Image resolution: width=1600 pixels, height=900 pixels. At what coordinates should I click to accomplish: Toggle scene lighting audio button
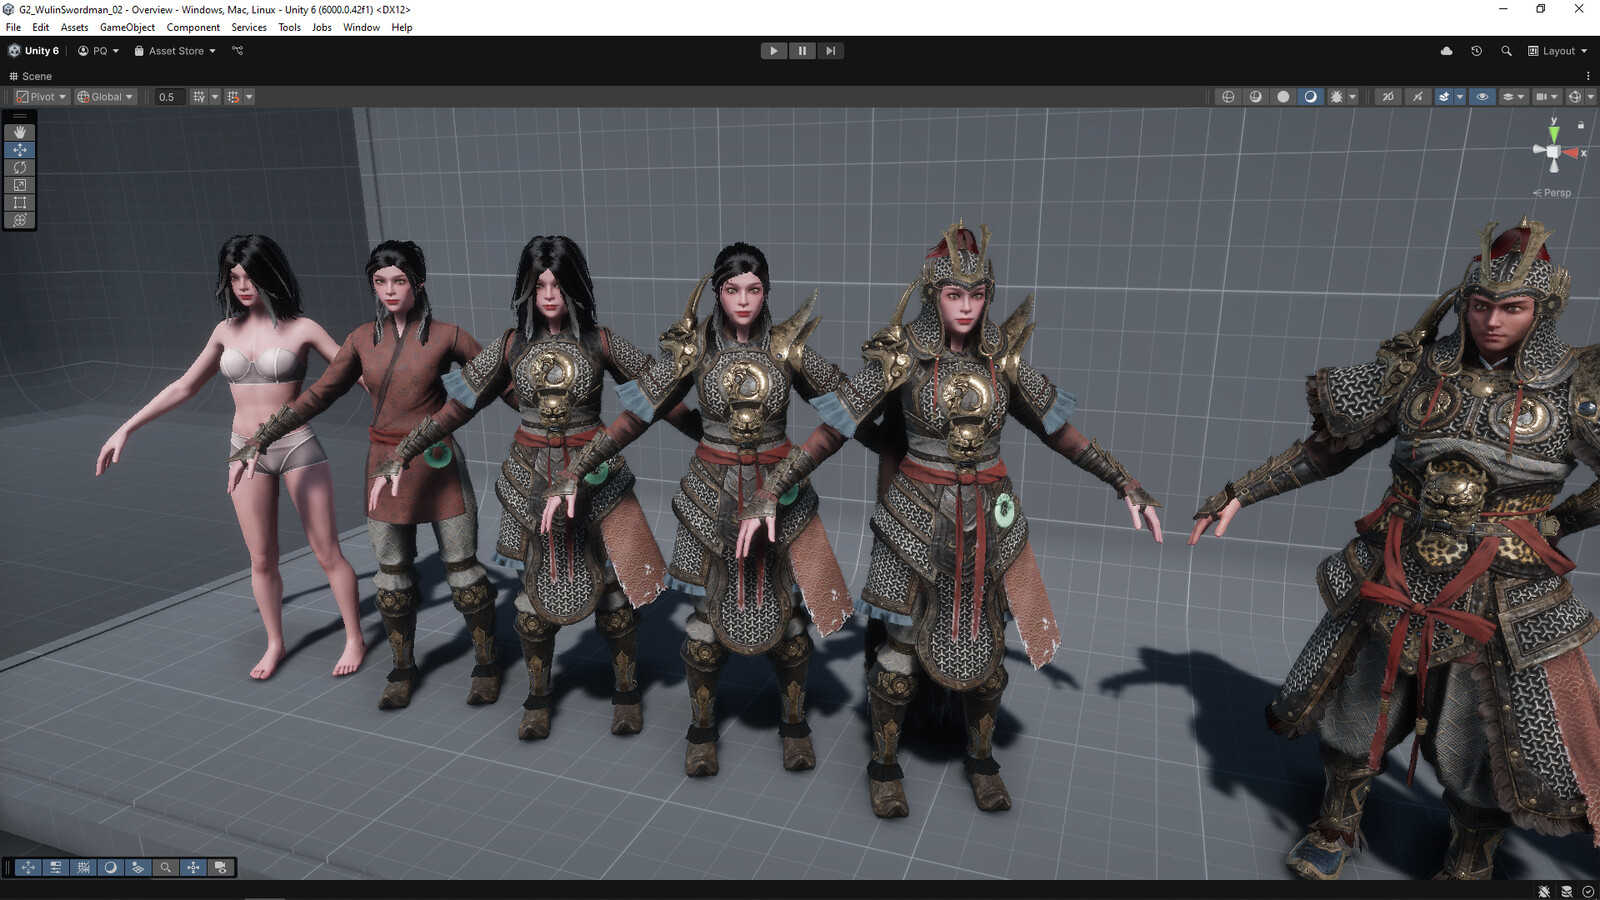pos(1417,97)
